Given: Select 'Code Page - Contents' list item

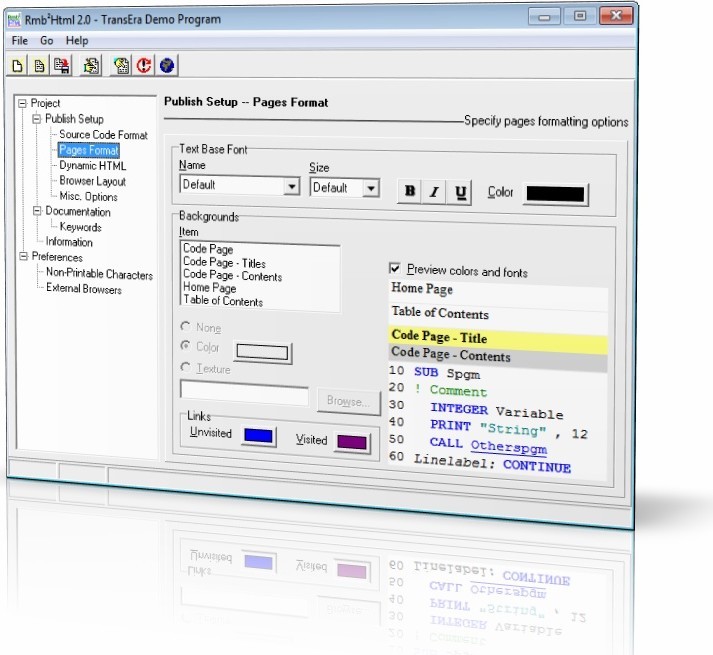Looking at the screenshot, I should click(x=232, y=275).
